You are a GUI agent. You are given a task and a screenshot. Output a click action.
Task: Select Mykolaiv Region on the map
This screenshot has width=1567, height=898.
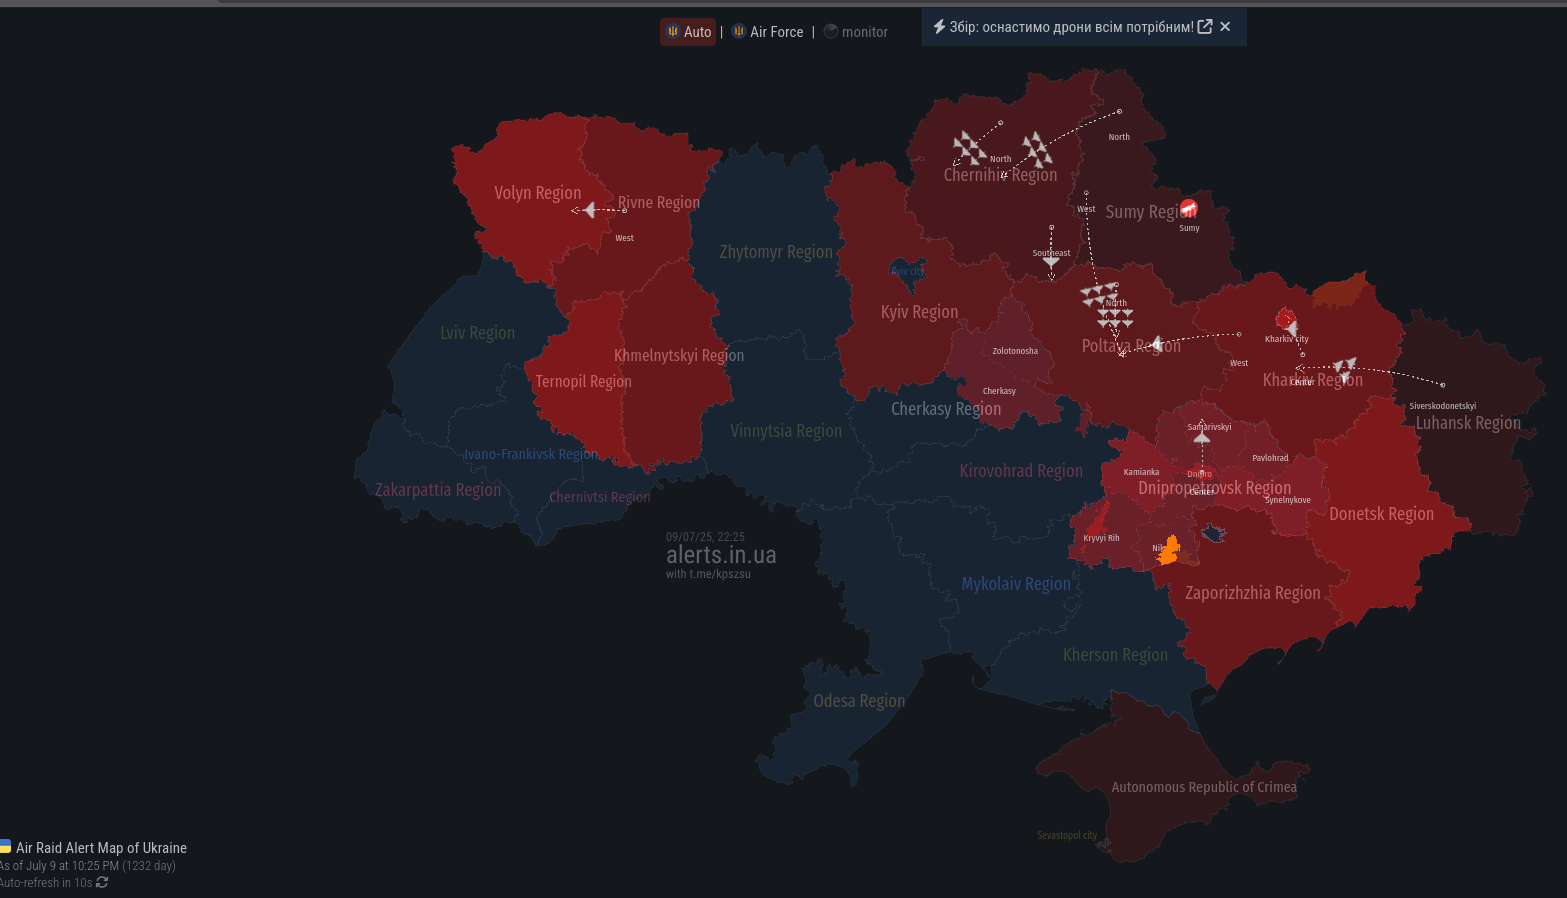(x=1016, y=584)
